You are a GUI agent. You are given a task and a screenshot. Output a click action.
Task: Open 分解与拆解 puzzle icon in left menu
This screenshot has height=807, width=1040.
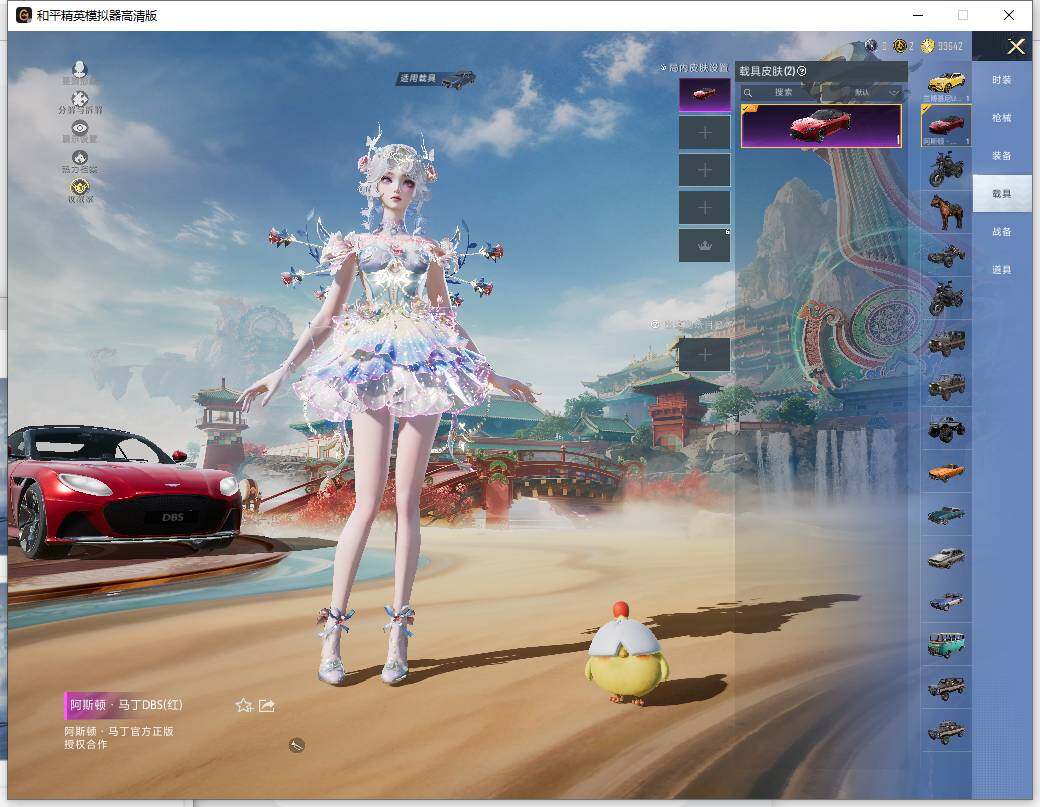80,99
